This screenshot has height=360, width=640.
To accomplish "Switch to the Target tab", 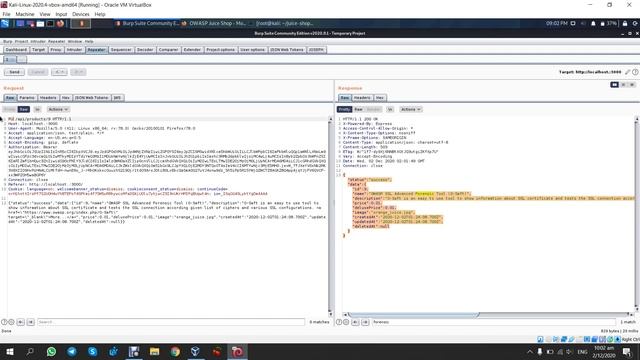I will coord(38,50).
